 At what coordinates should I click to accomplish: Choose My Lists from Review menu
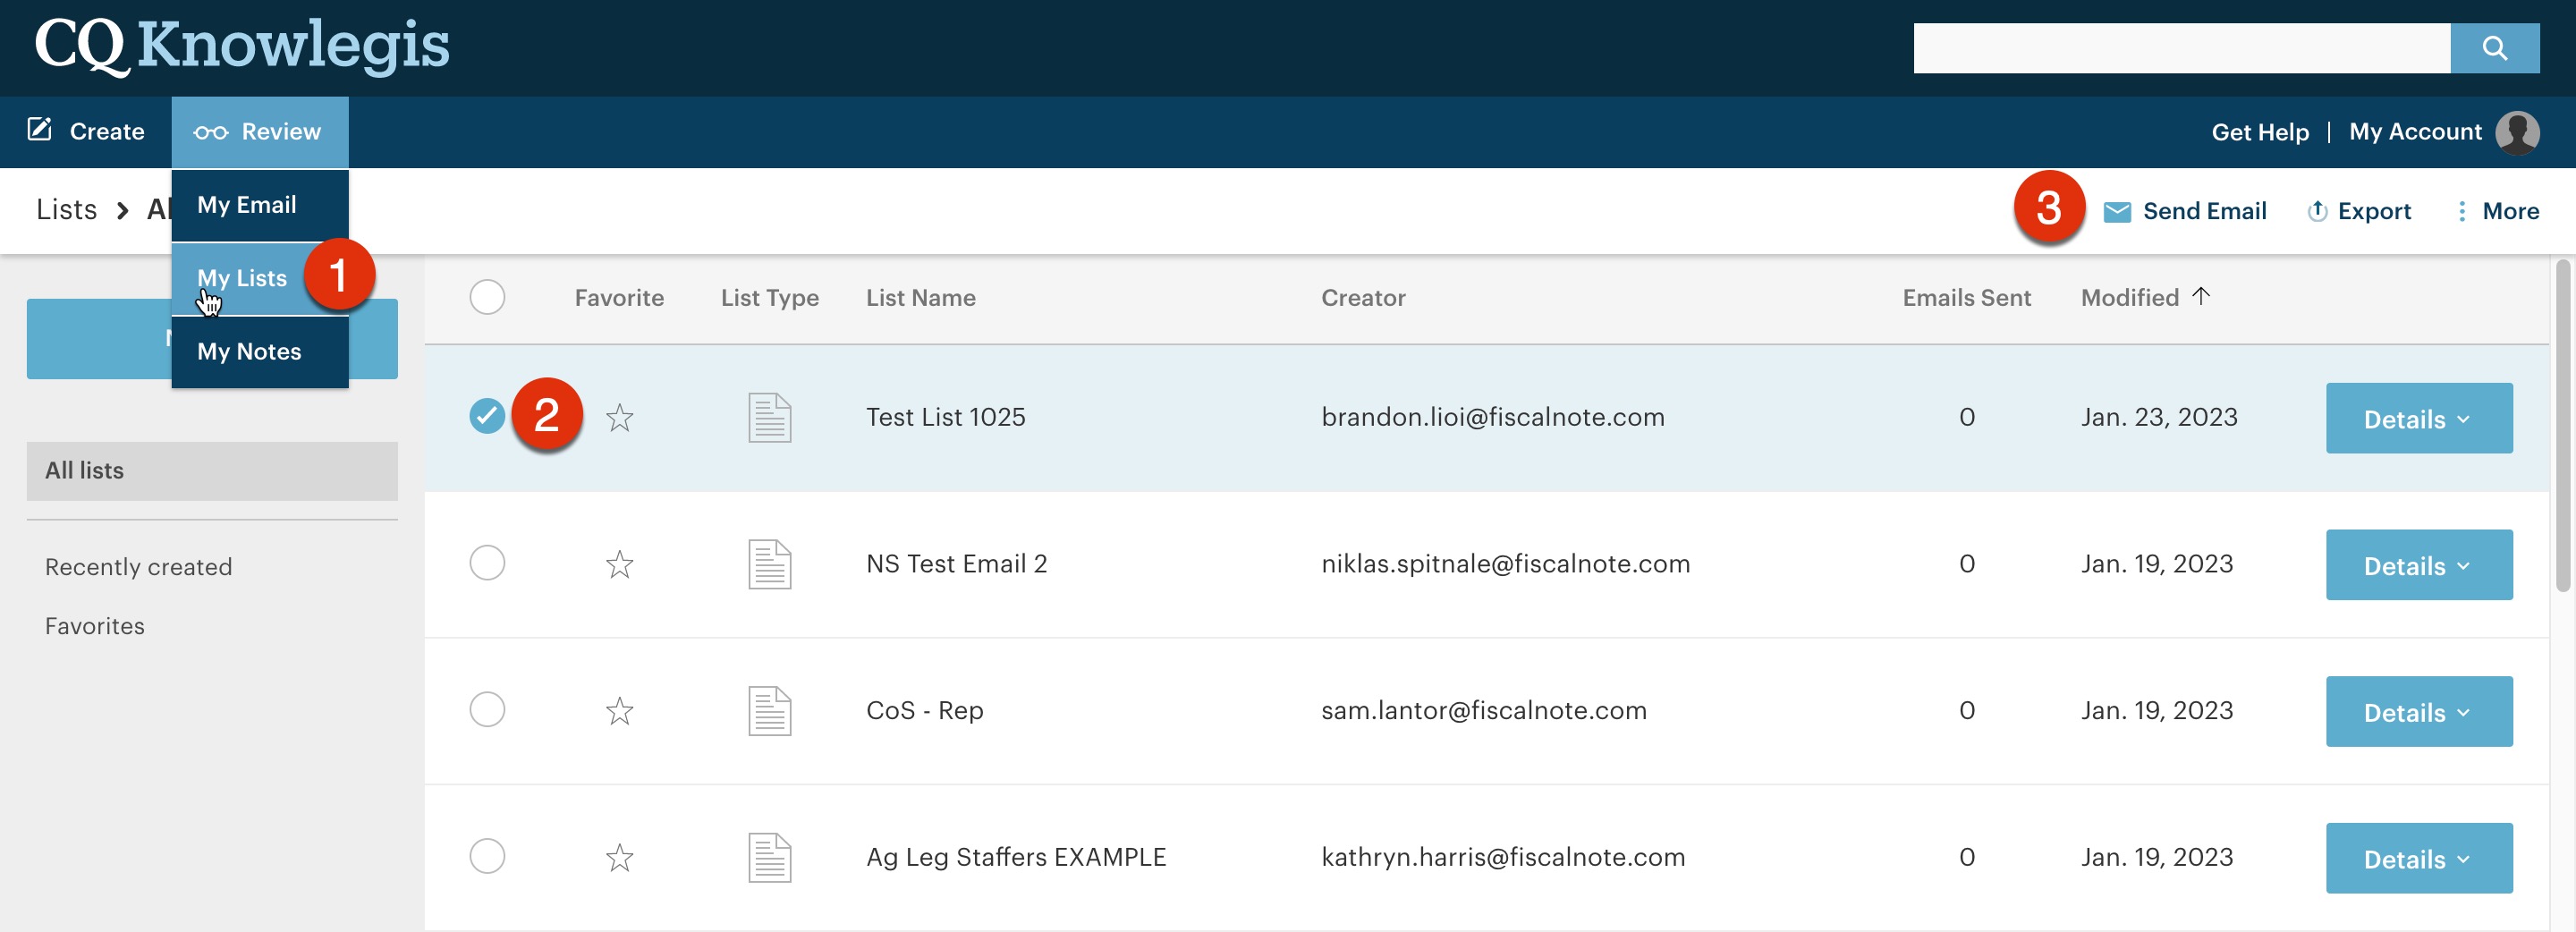pyautogui.click(x=242, y=278)
